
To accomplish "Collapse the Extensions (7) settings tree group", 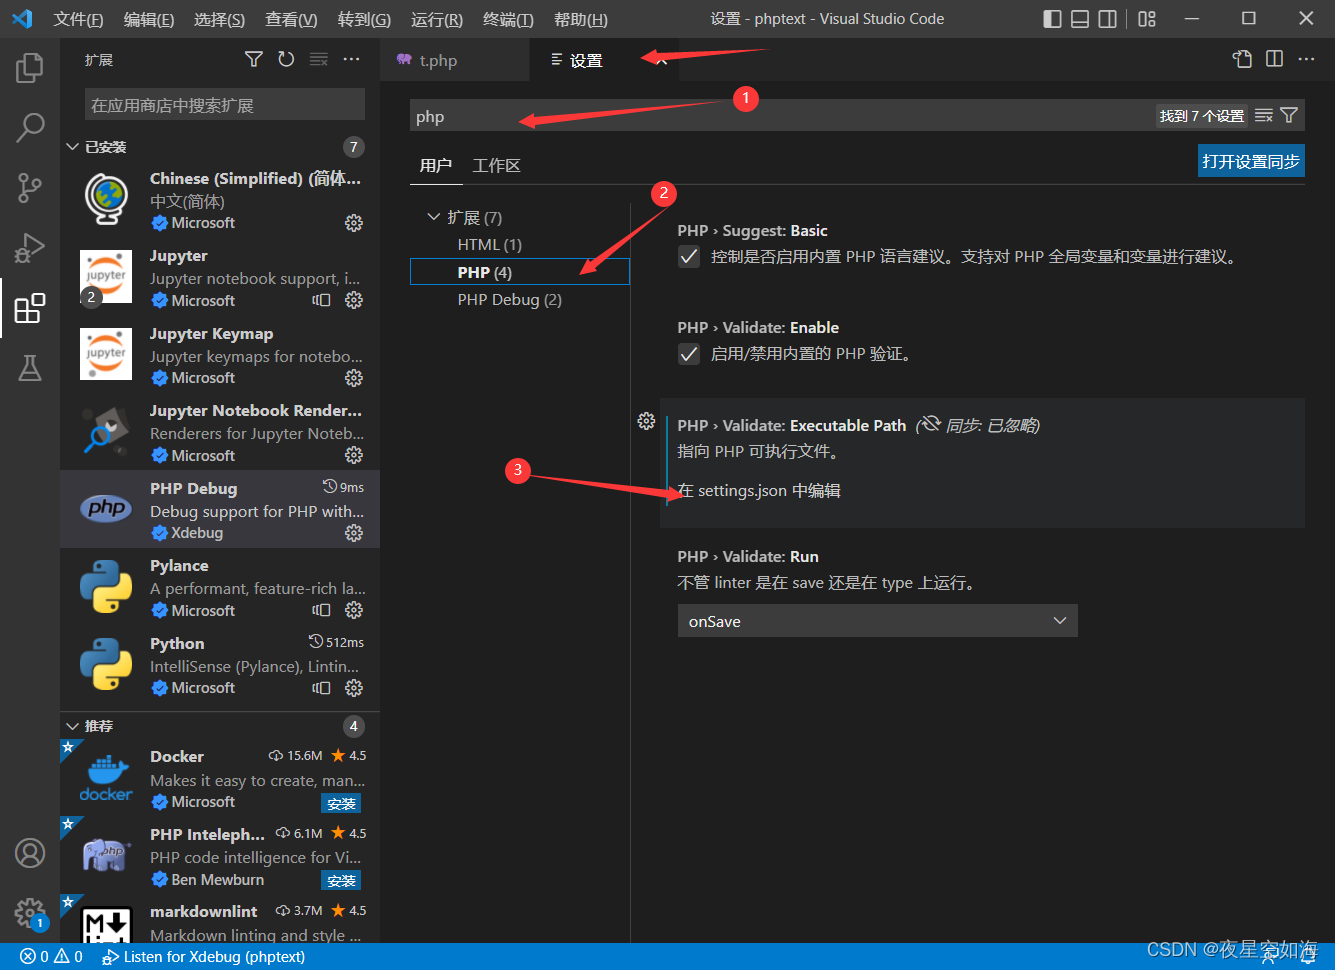I will pos(434,217).
